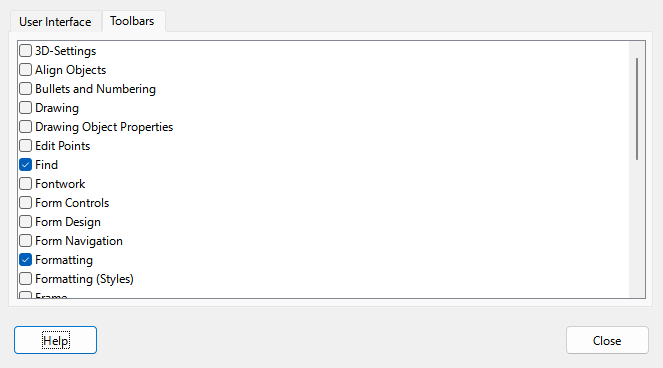Select the Toolbars tab
663x368 pixels.
coord(132,21)
